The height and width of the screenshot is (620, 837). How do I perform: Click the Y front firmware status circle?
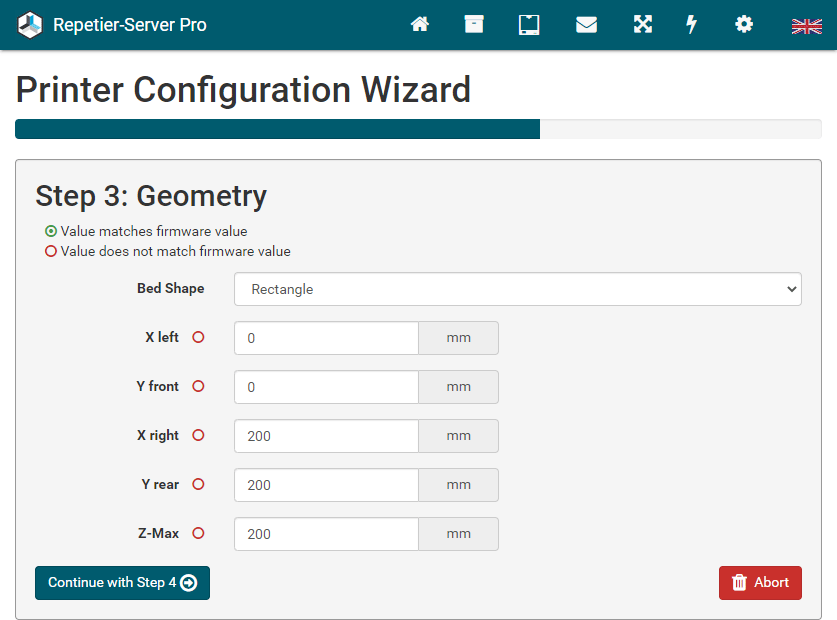pyautogui.click(x=198, y=387)
